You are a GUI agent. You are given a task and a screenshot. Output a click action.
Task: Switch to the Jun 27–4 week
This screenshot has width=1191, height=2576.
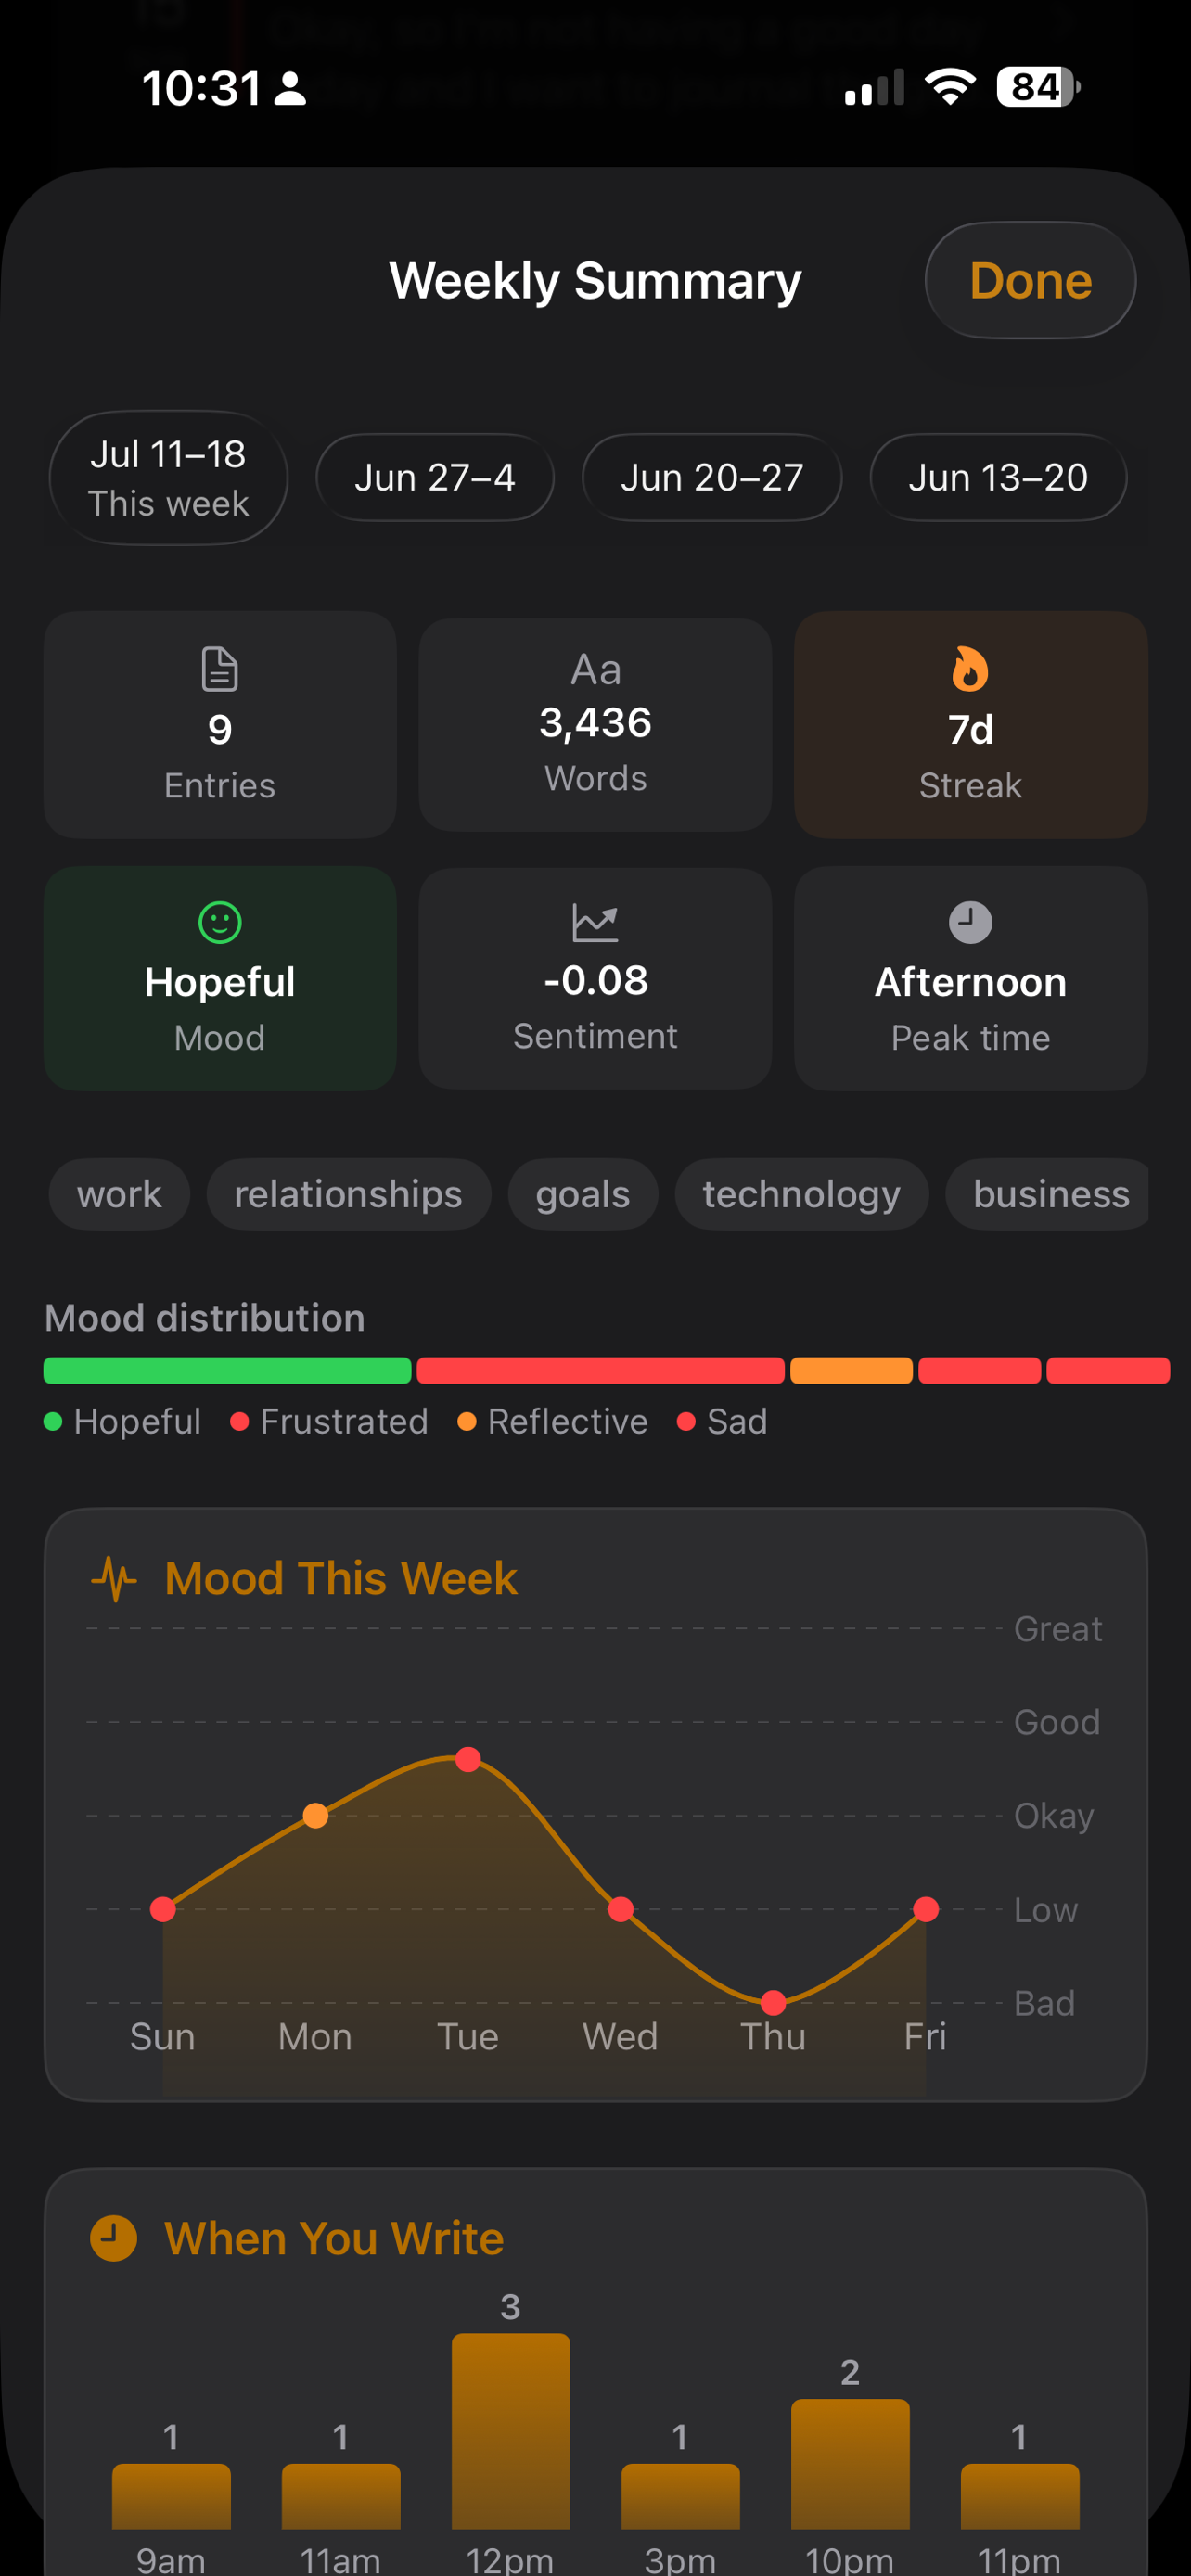(435, 478)
